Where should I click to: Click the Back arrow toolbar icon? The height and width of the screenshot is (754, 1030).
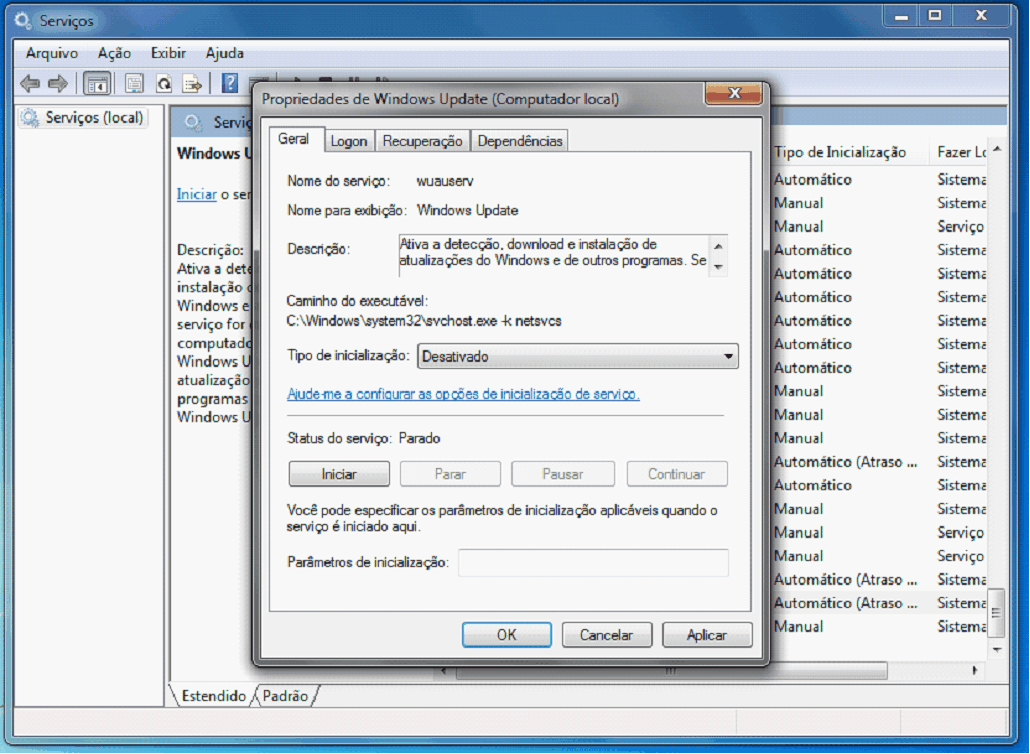pyautogui.click(x=30, y=84)
